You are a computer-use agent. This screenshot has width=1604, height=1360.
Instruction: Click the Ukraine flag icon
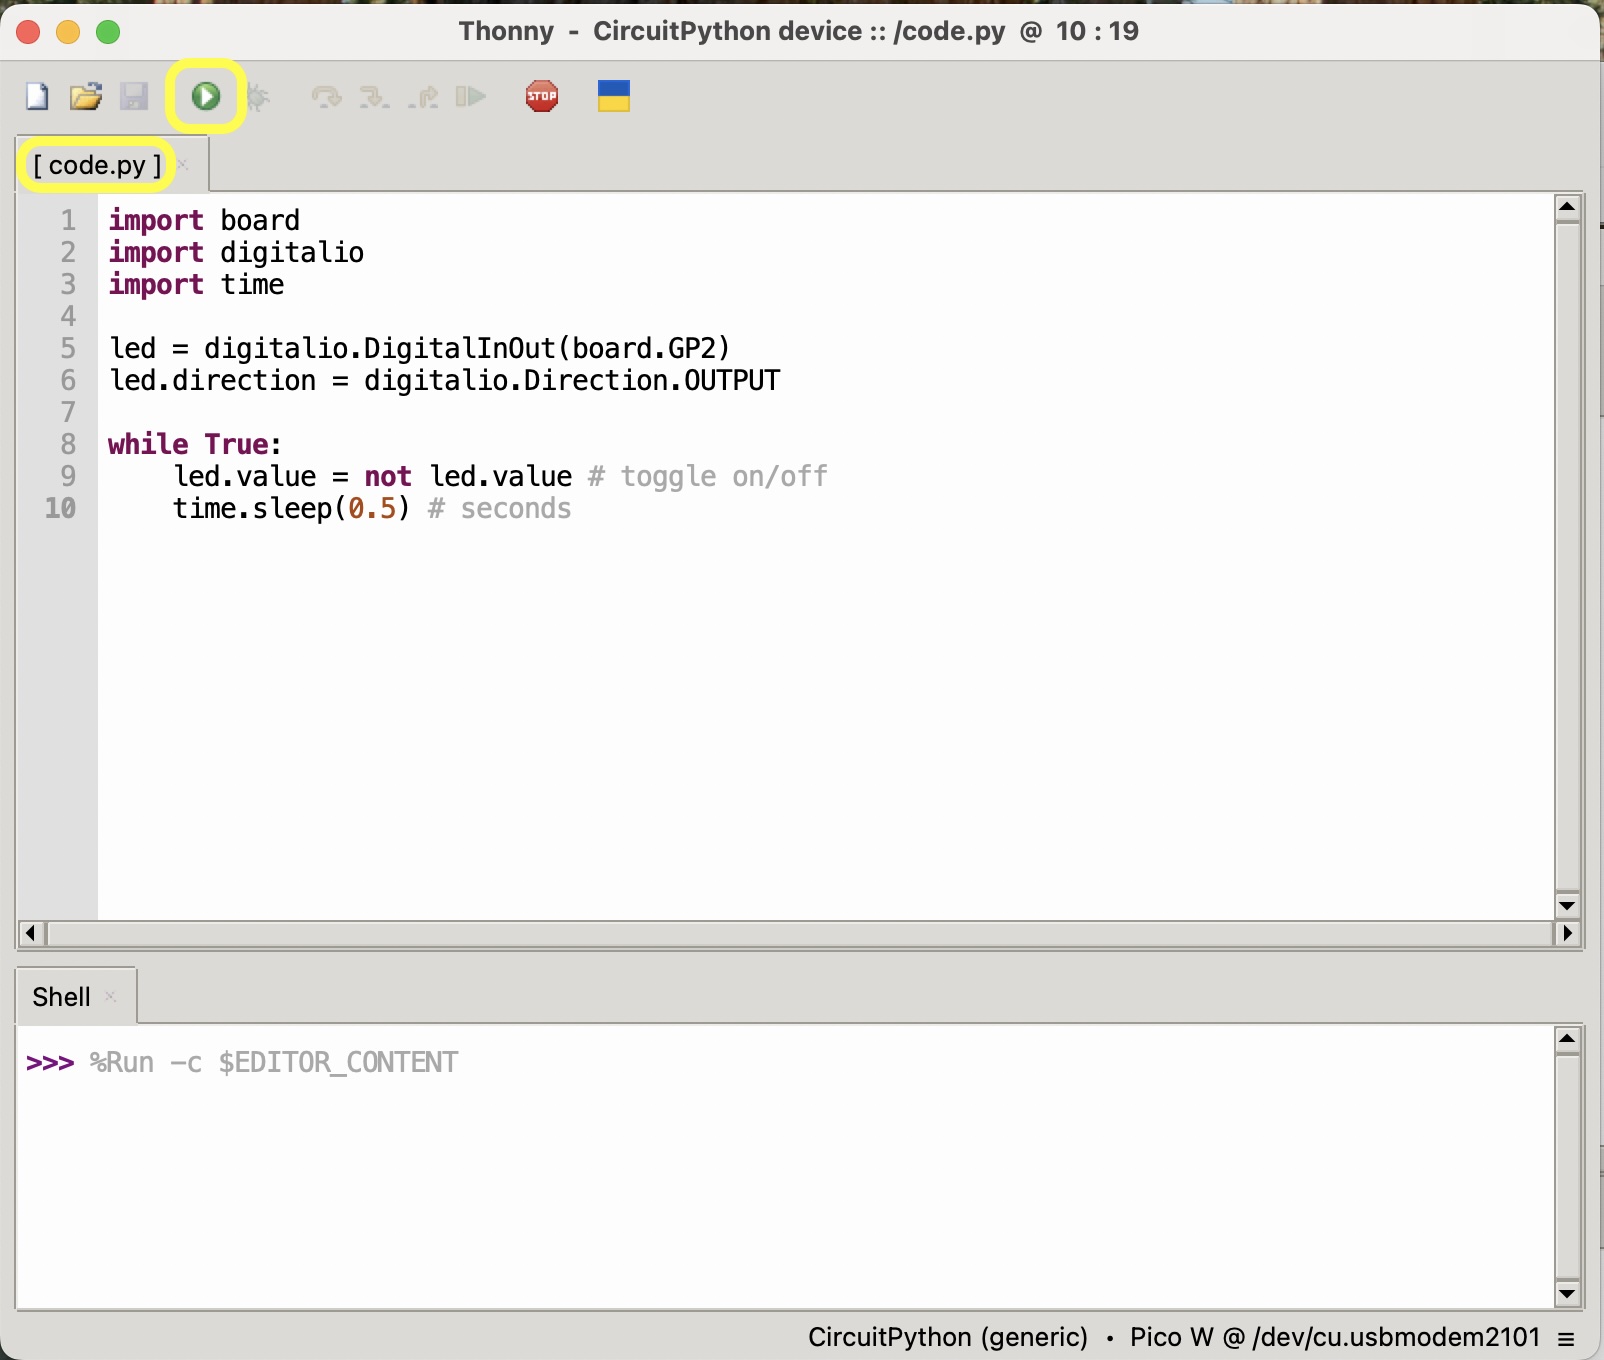613,97
